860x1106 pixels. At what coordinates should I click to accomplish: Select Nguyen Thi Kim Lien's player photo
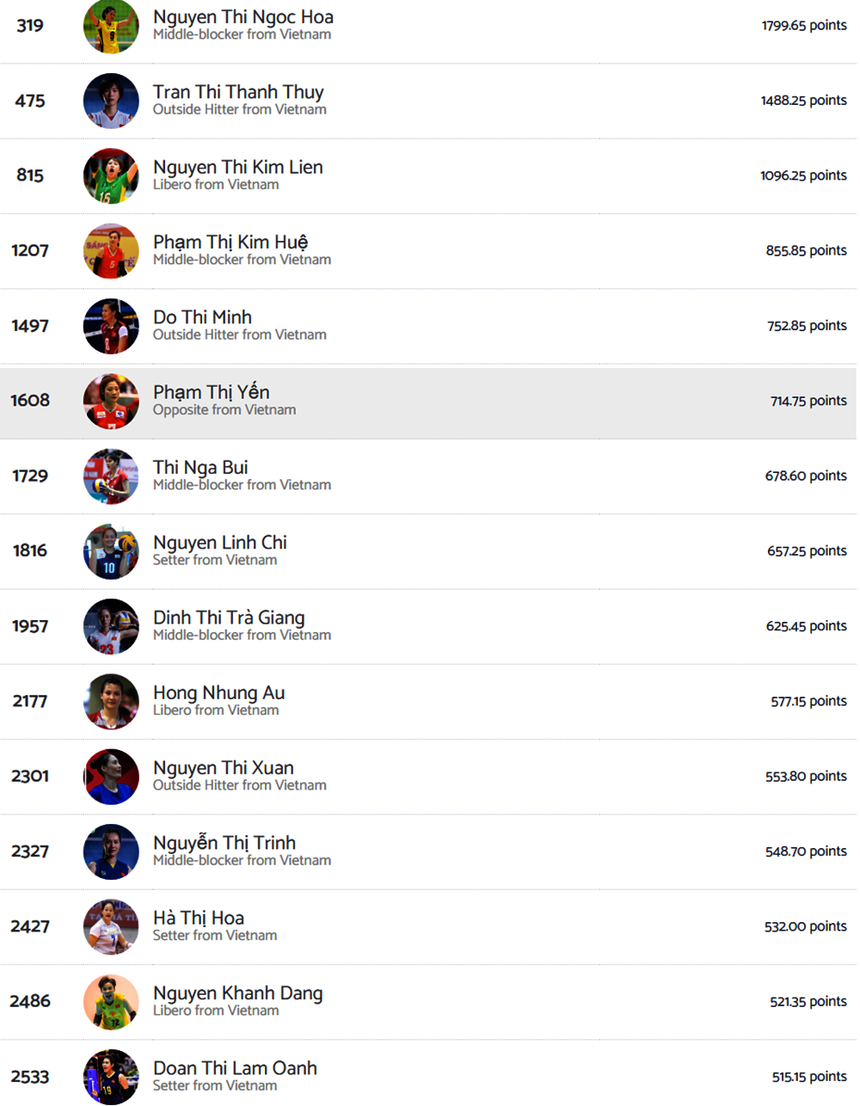[x=111, y=176]
